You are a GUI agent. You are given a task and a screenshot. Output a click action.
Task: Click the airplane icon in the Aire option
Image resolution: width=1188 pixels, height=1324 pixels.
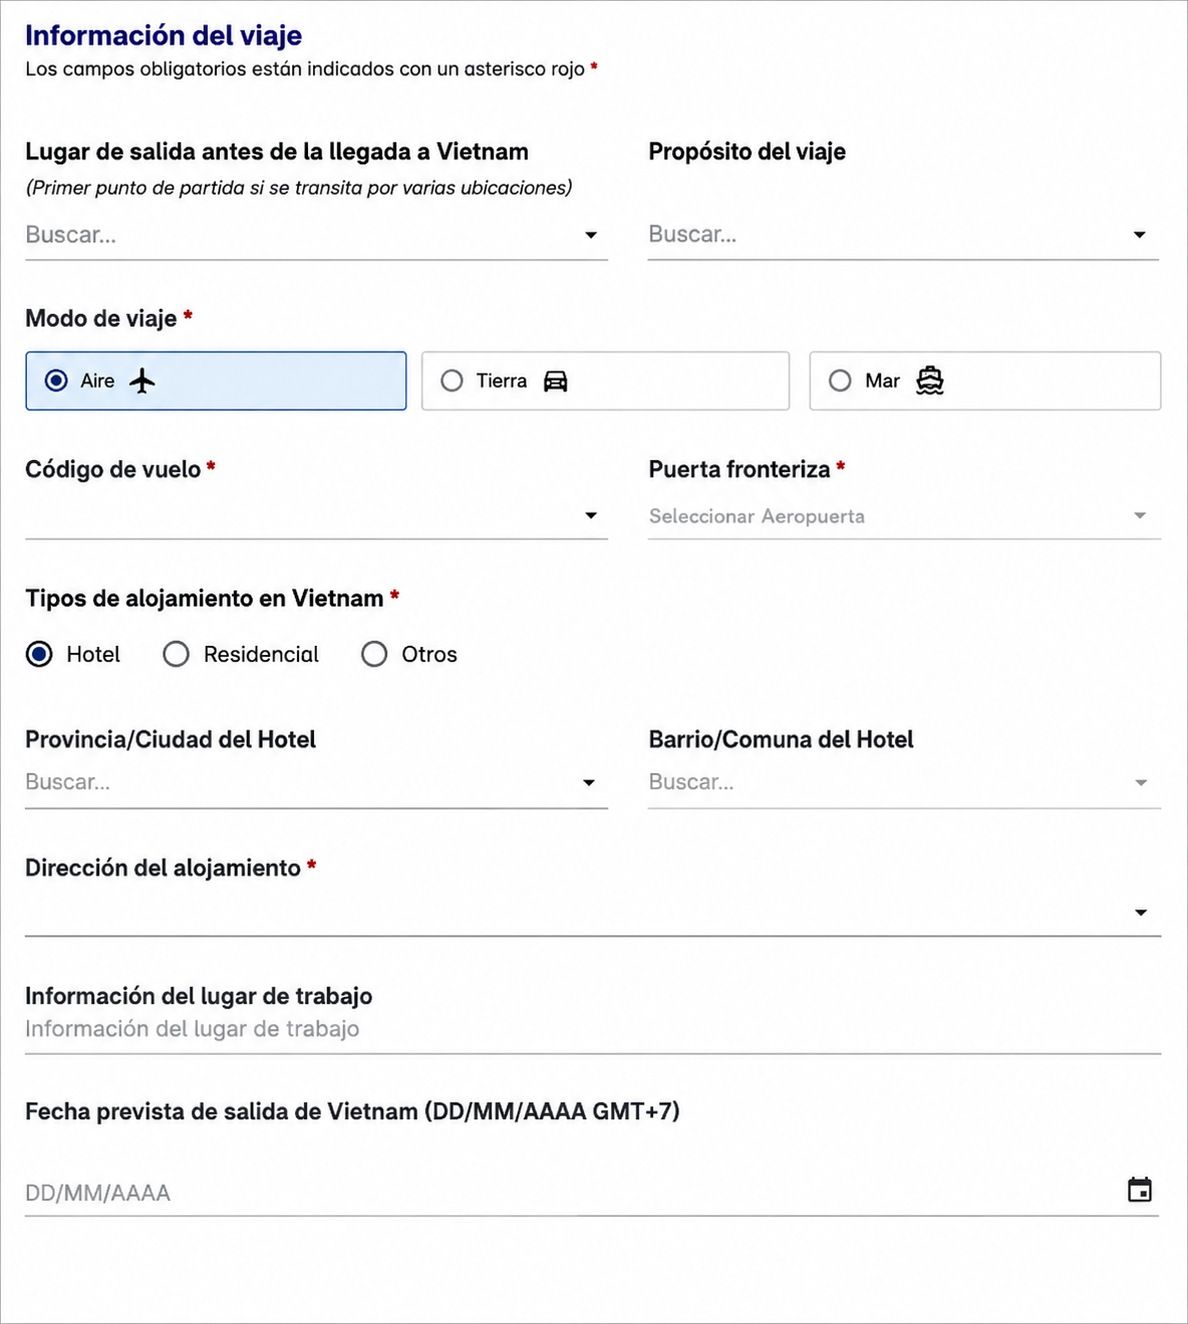coord(142,381)
